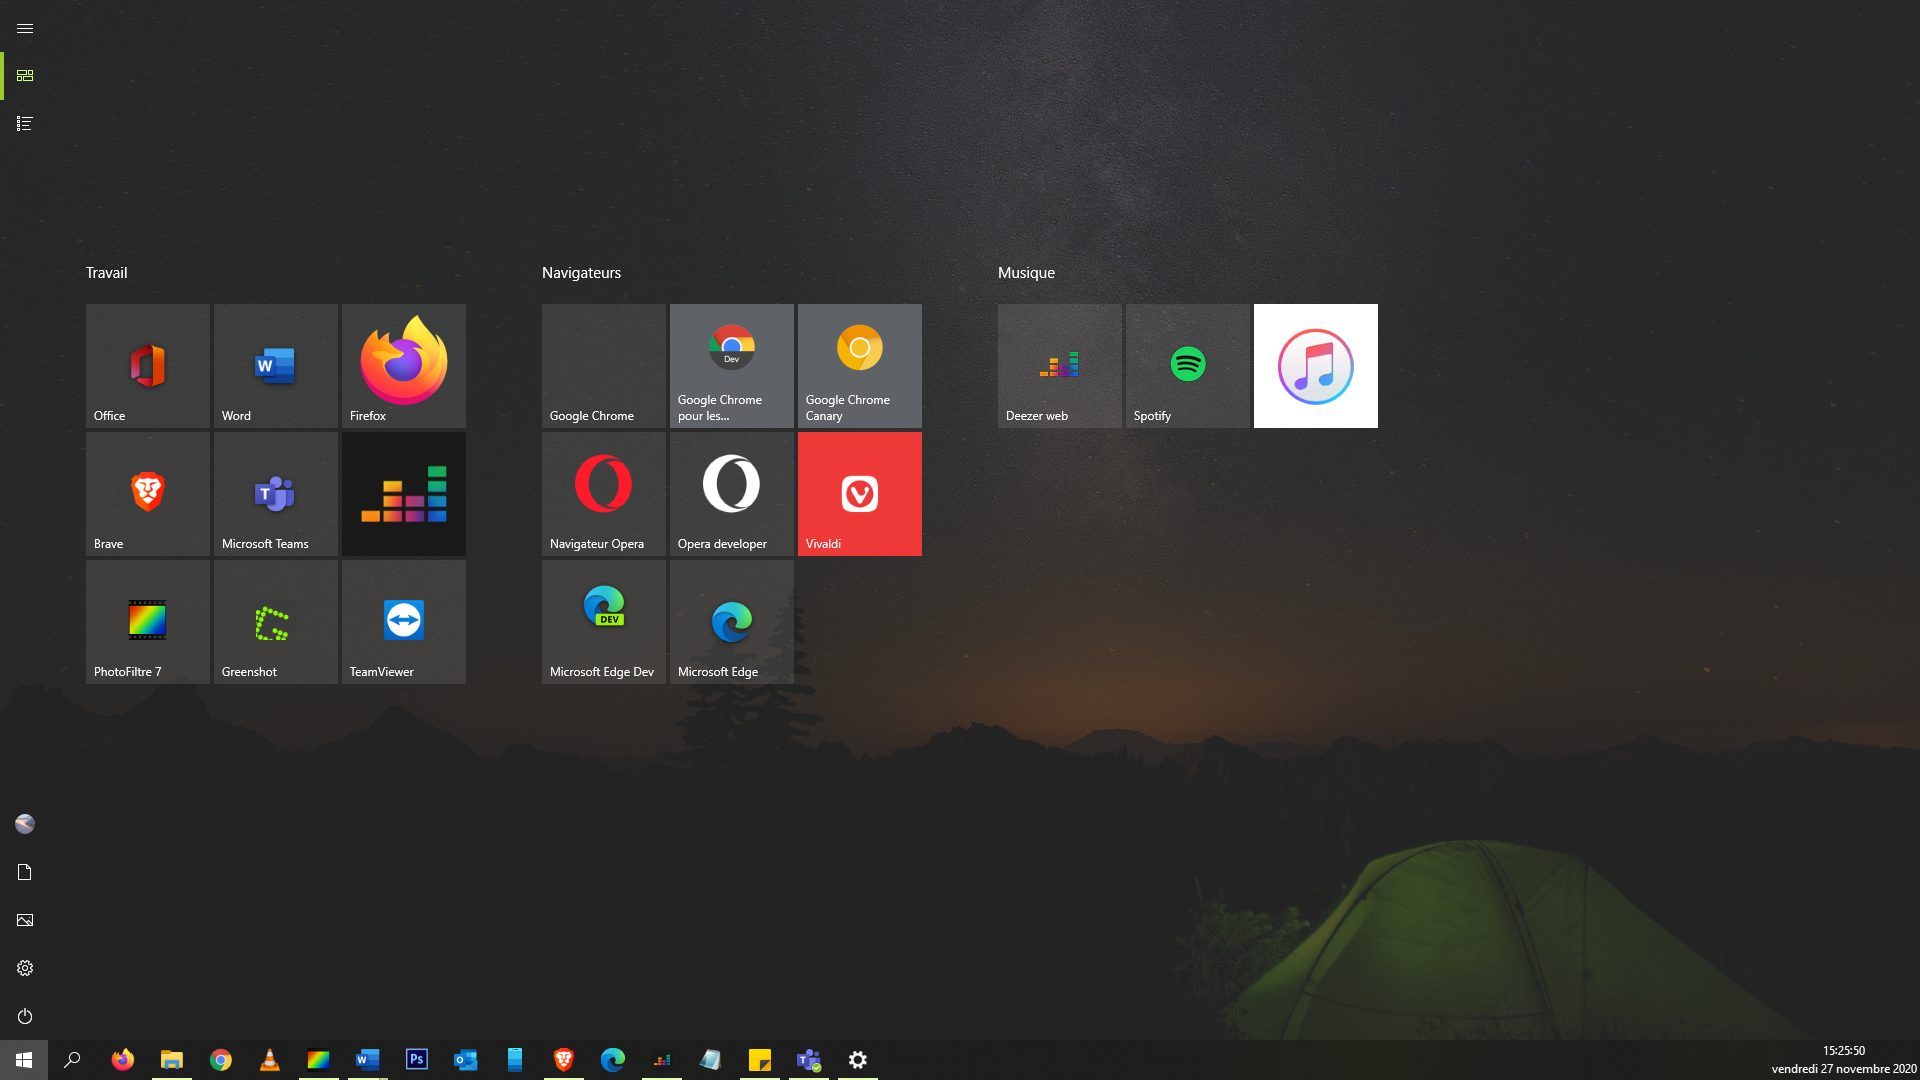This screenshot has height=1080, width=1920.
Task: Open Outlook from the taskbar
Action: (465, 1060)
